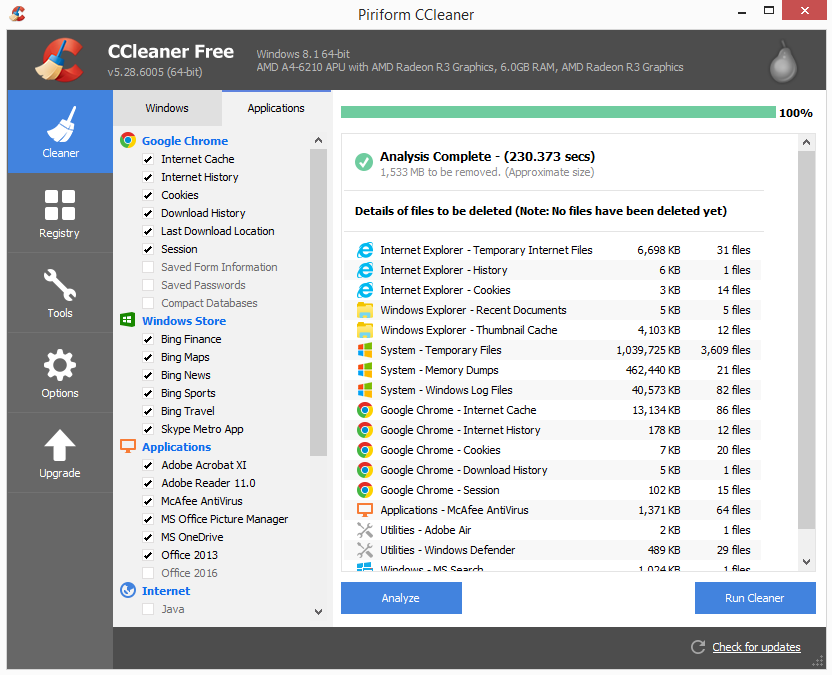Click the green 100% progress bar
Viewport: 832px width, 675px height.
(558, 112)
